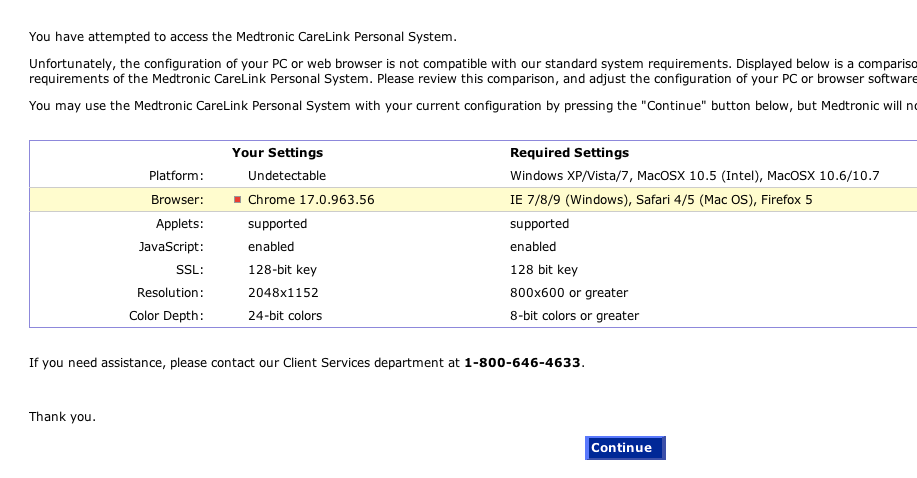
Task: Click the "2048x1152" resolution value
Action: 281,293
